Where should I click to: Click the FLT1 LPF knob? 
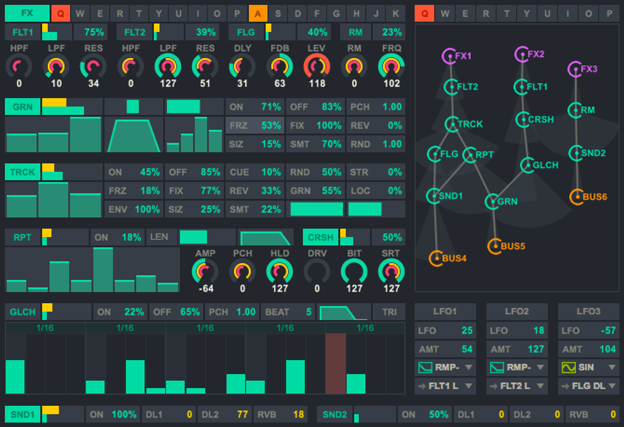point(57,67)
